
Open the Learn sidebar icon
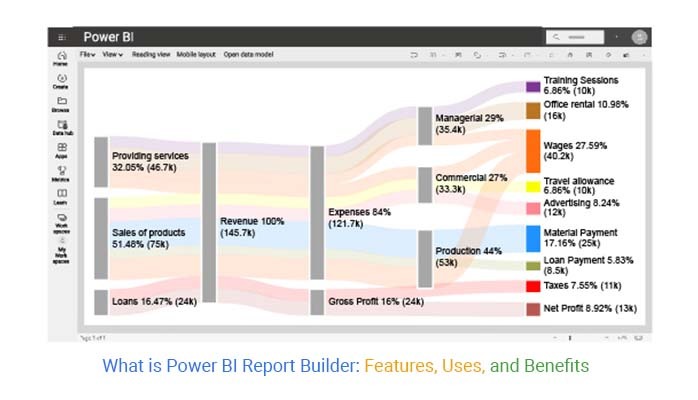pos(61,197)
